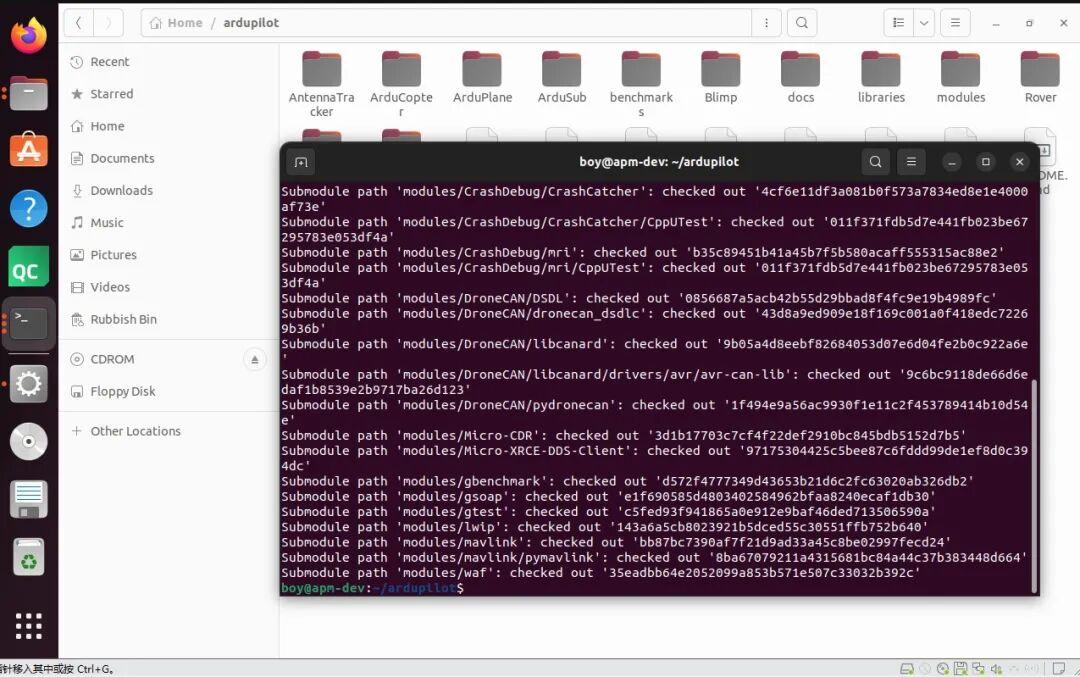1080x677 pixels.
Task: Open Music in the sidebar
Action: [169, 222]
